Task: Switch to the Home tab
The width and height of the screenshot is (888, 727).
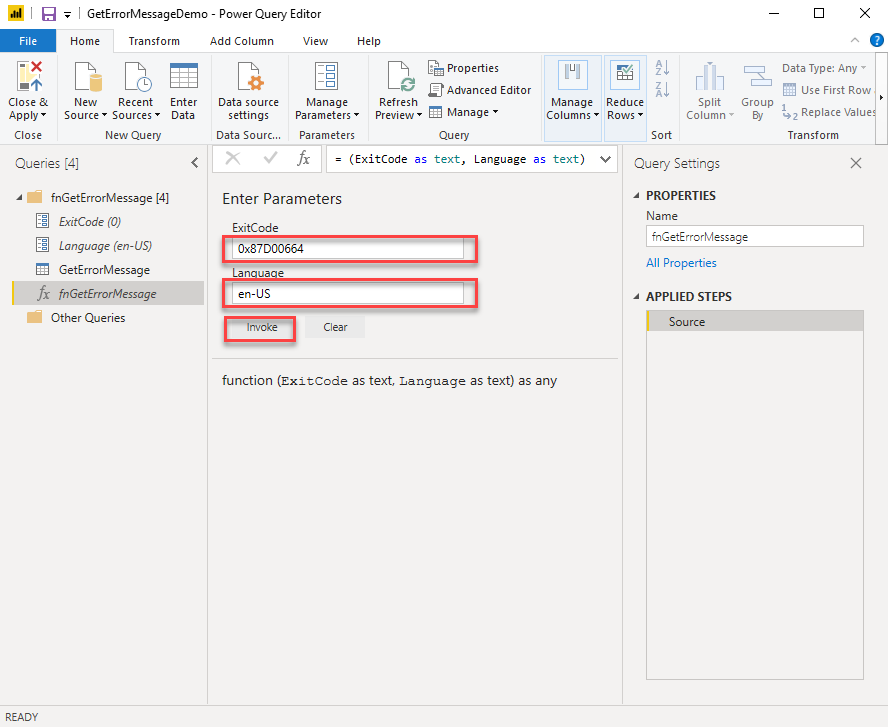Action: click(85, 41)
